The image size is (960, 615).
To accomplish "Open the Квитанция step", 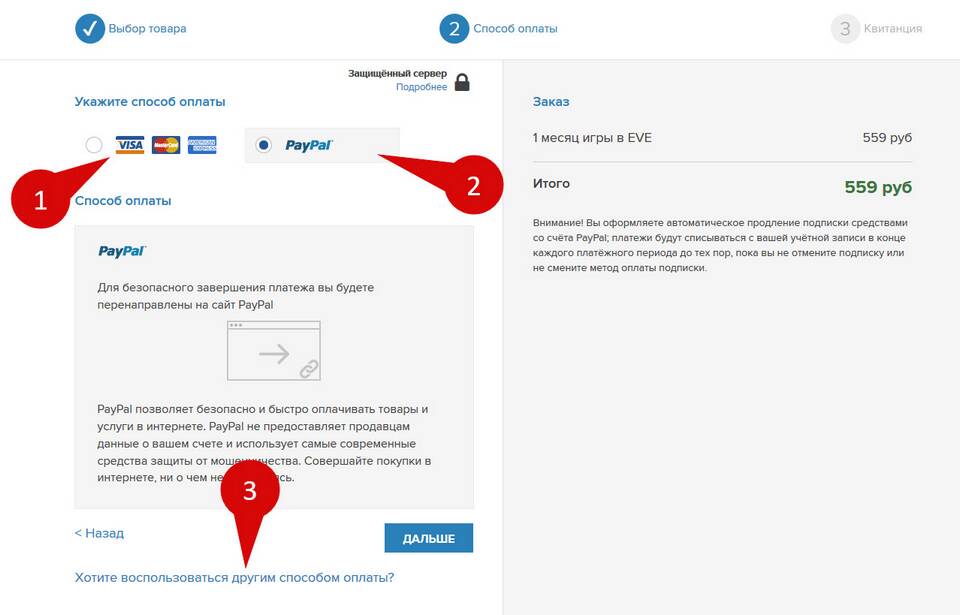I will tap(893, 29).
